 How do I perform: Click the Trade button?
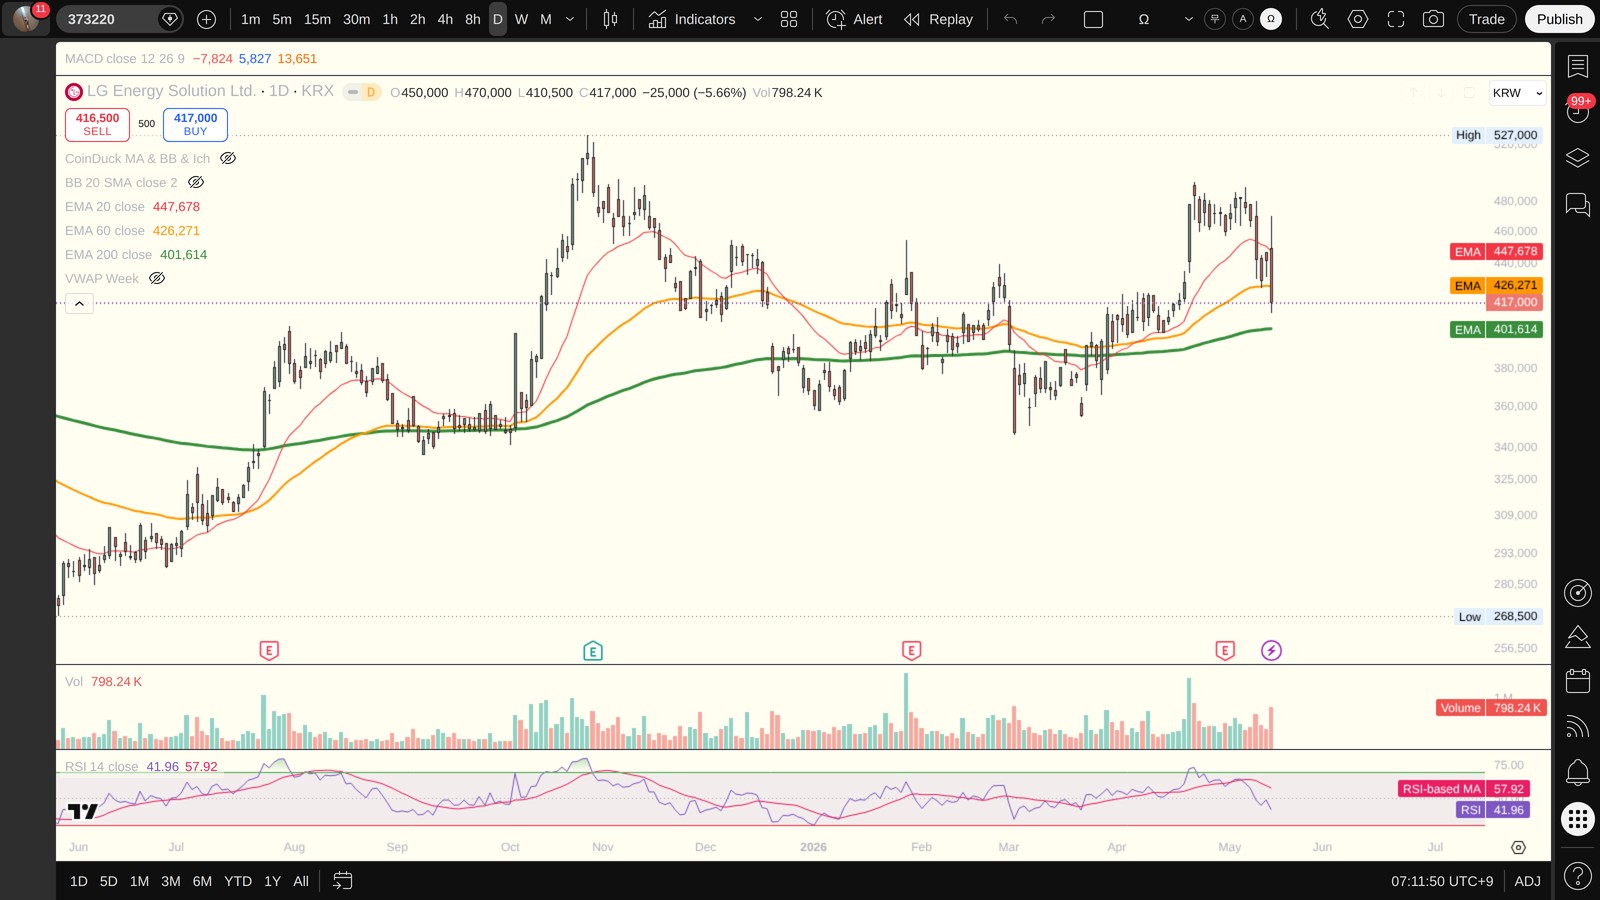[1486, 19]
